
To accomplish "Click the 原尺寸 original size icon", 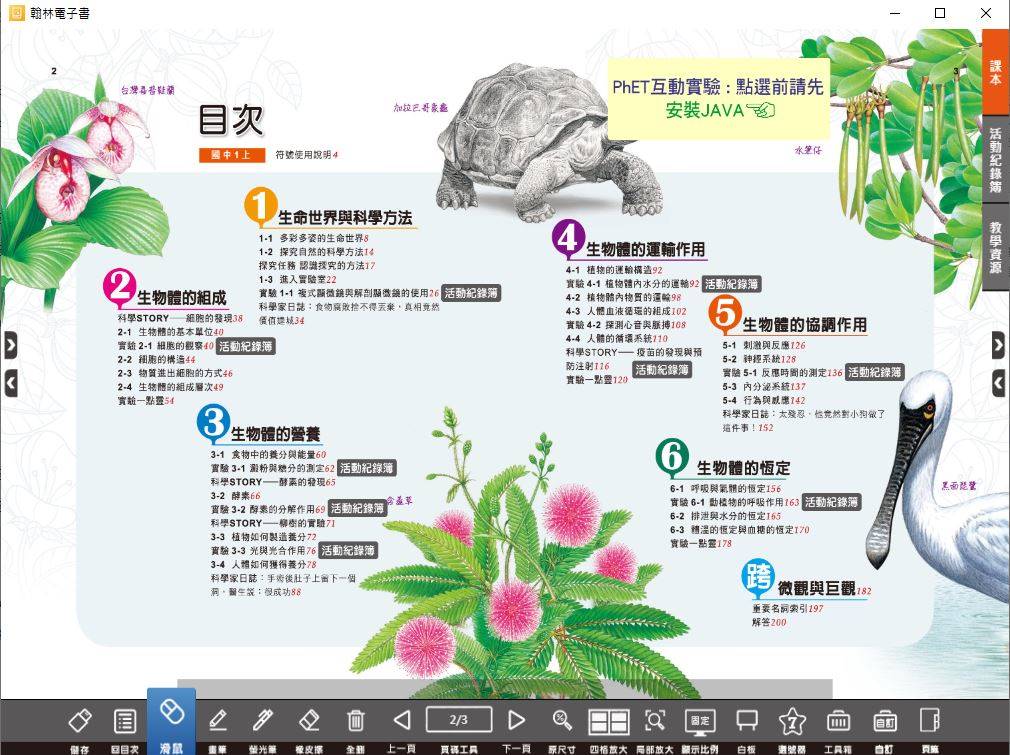I will pos(562,720).
